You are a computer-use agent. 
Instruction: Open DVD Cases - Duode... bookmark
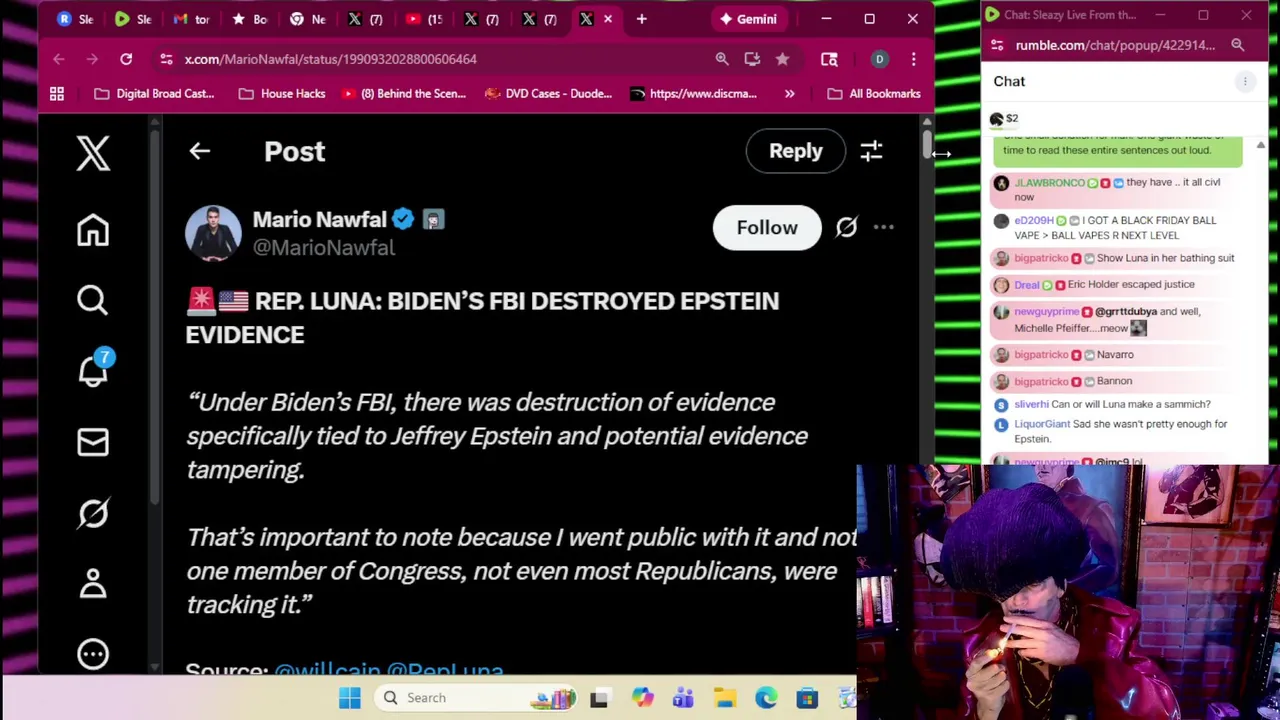tap(548, 93)
